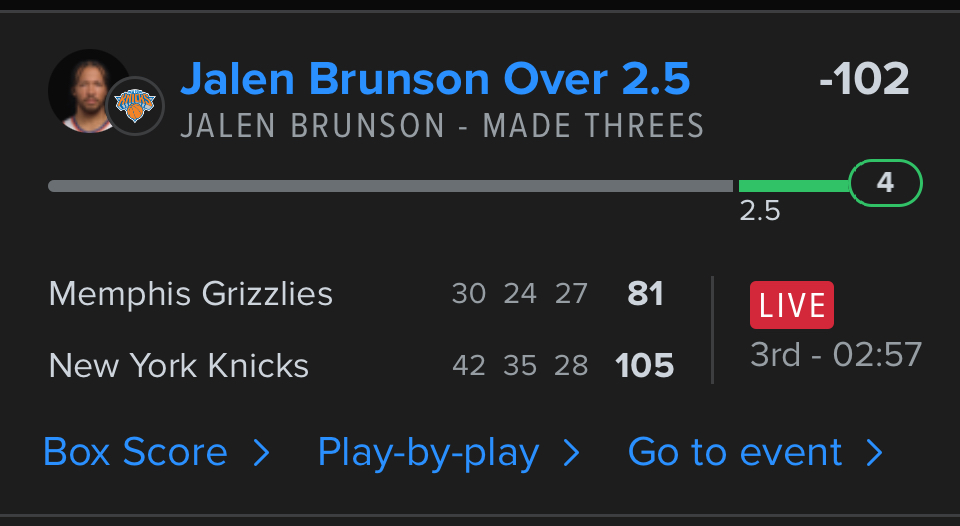Click the New York Knicks team name
Screen dimensions: 960x526
179,366
